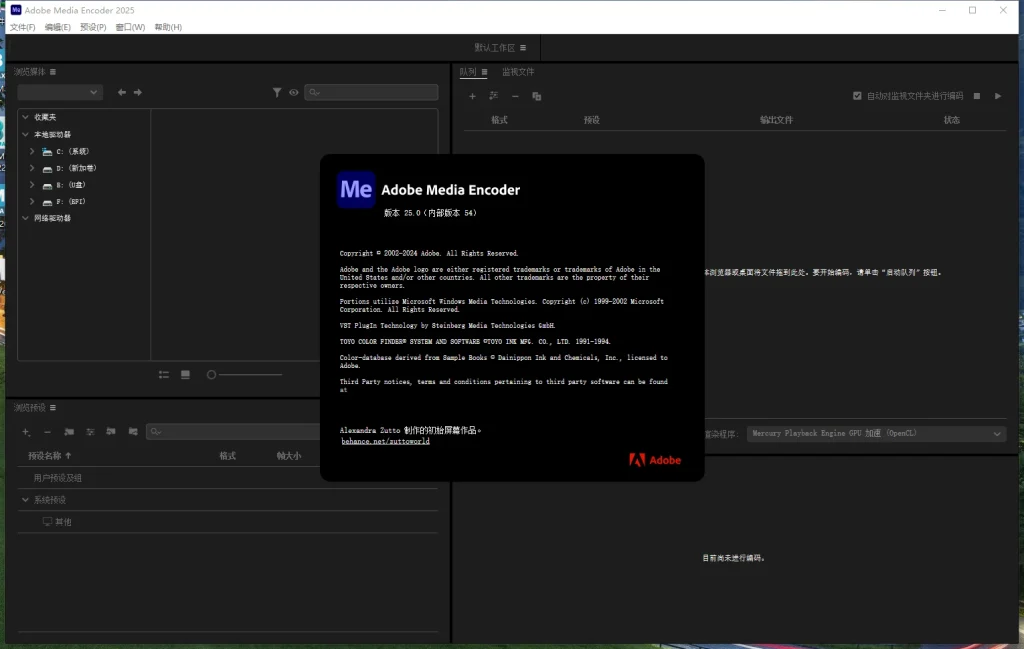Click the 帧大小 column header
The height and width of the screenshot is (649, 1024).
289,456
